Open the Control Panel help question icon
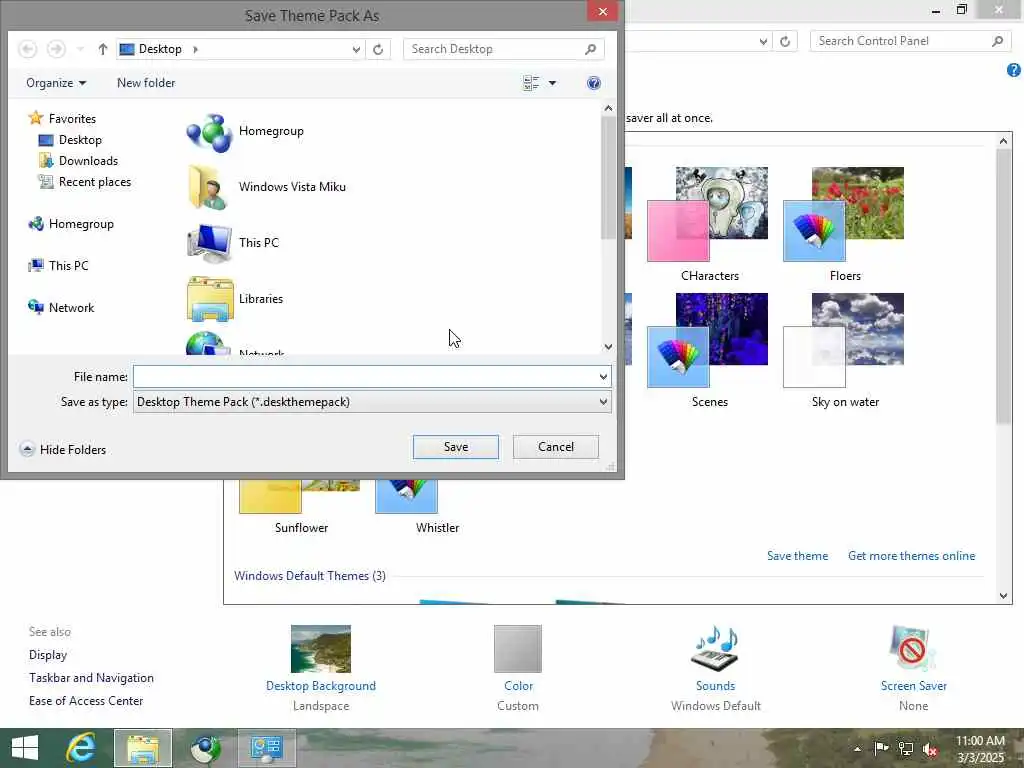 coord(1014,71)
